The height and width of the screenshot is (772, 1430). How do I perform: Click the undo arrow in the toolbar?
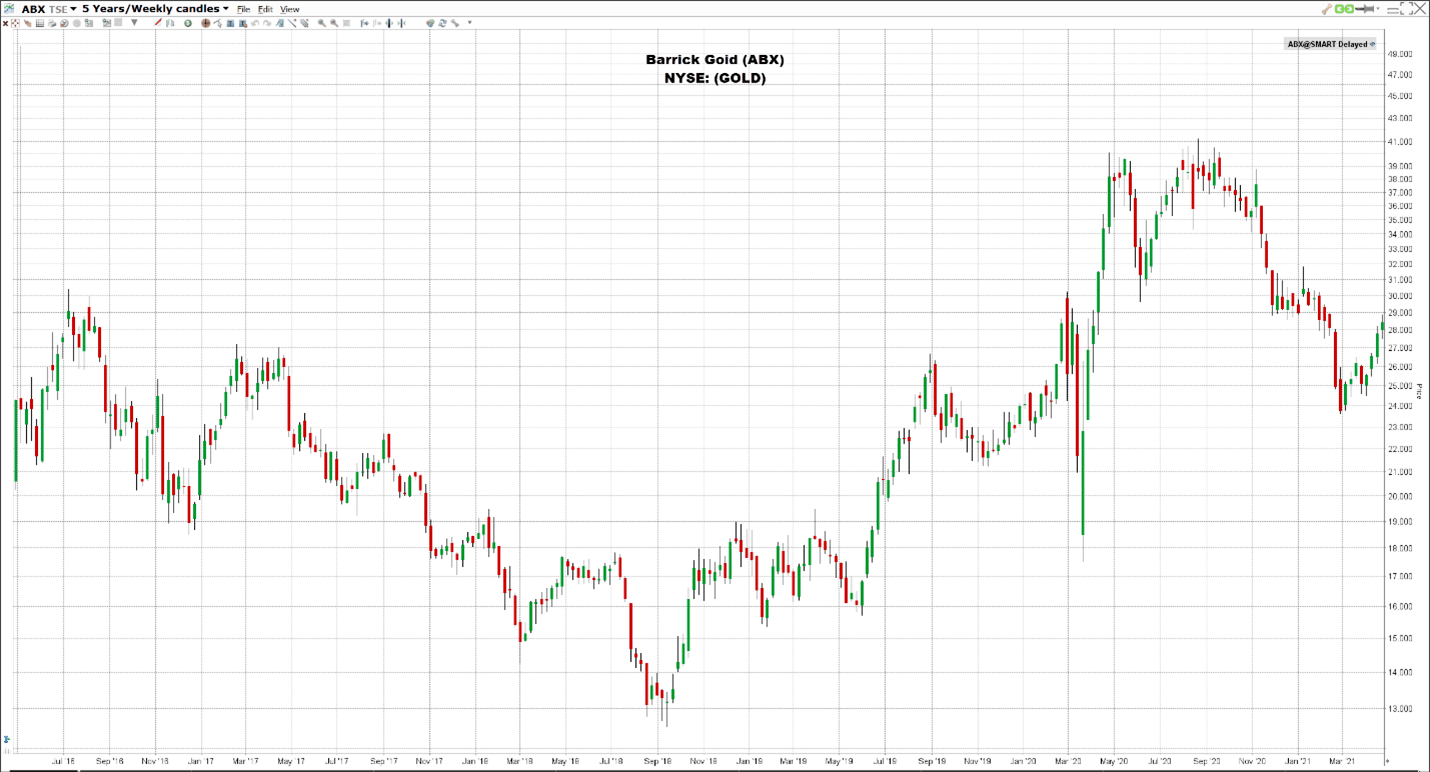(x=255, y=23)
